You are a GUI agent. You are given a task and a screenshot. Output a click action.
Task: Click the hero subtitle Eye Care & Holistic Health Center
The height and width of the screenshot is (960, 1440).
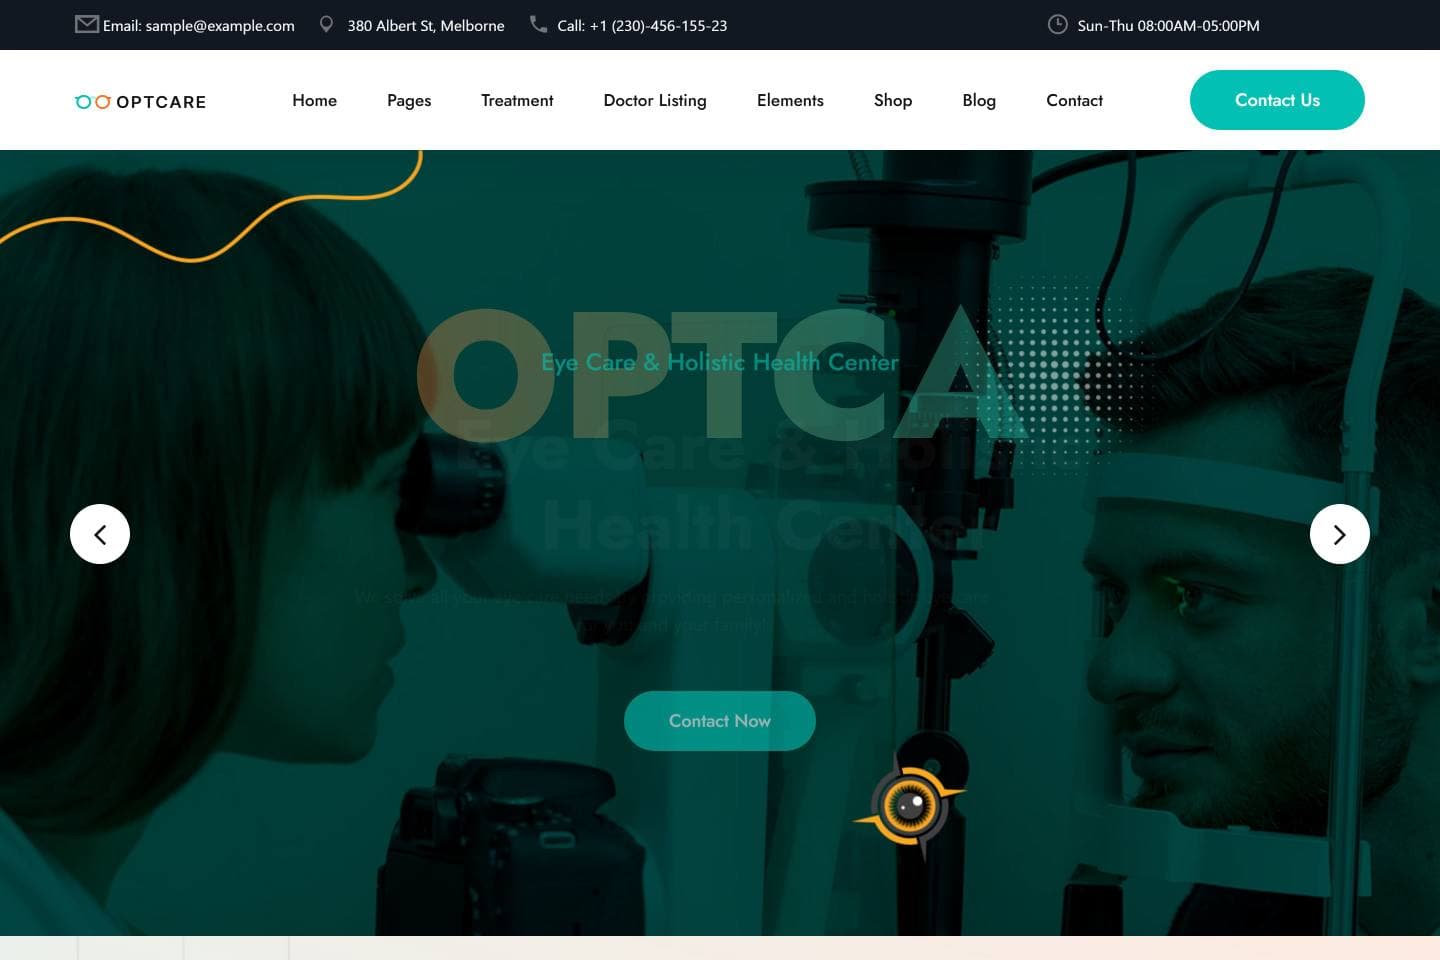[x=720, y=363]
